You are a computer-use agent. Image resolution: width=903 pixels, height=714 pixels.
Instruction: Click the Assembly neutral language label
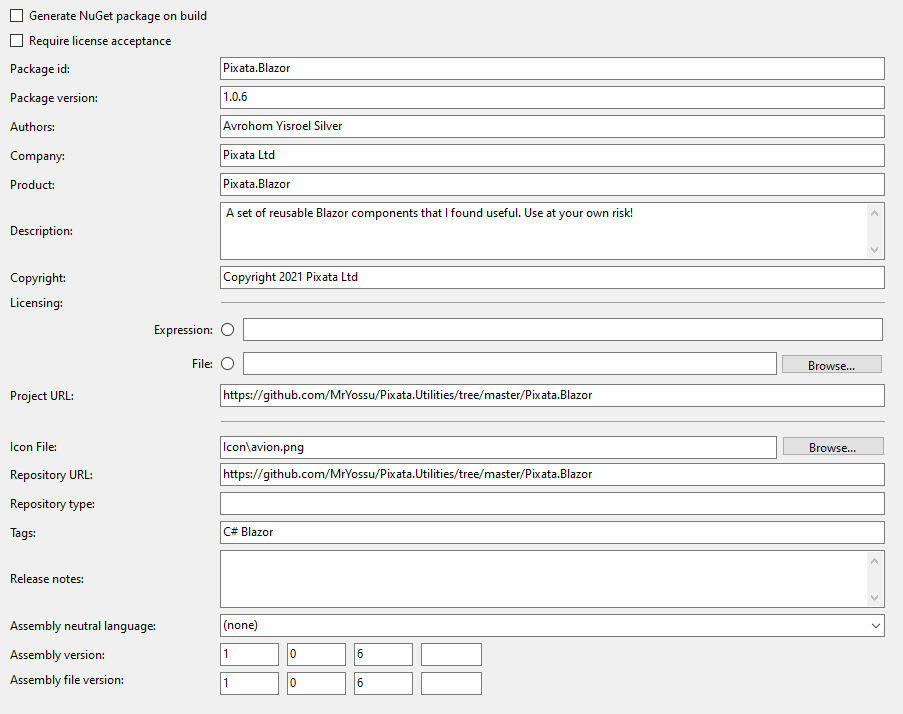point(83,626)
